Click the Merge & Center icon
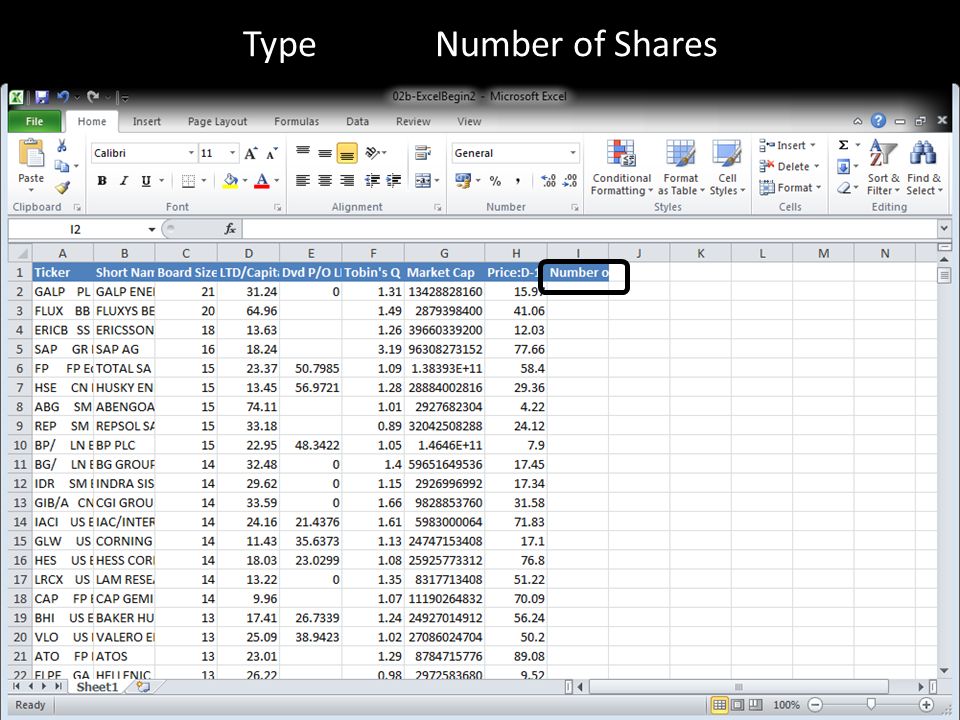Image resolution: width=960 pixels, height=720 pixels. coord(423,181)
